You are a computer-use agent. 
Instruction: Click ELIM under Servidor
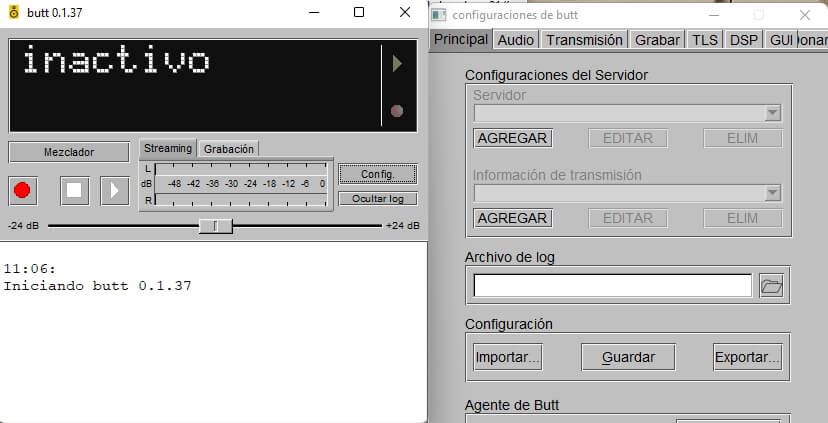click(742, 138)
